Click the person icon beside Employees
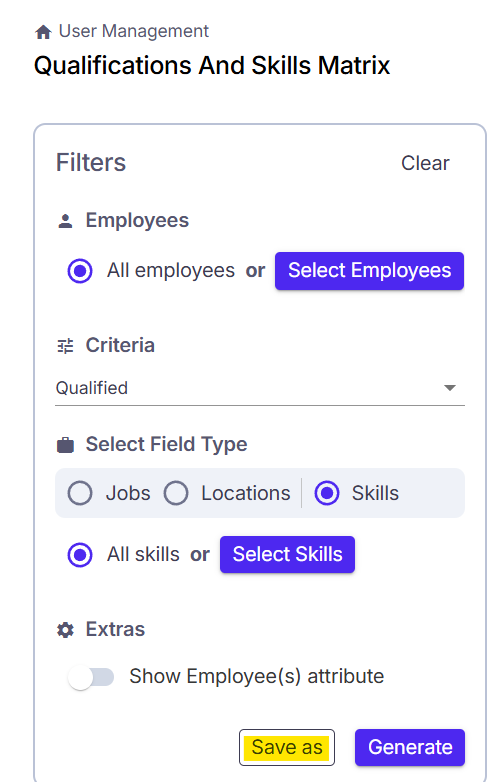497x782 pixels. point(65,221)
